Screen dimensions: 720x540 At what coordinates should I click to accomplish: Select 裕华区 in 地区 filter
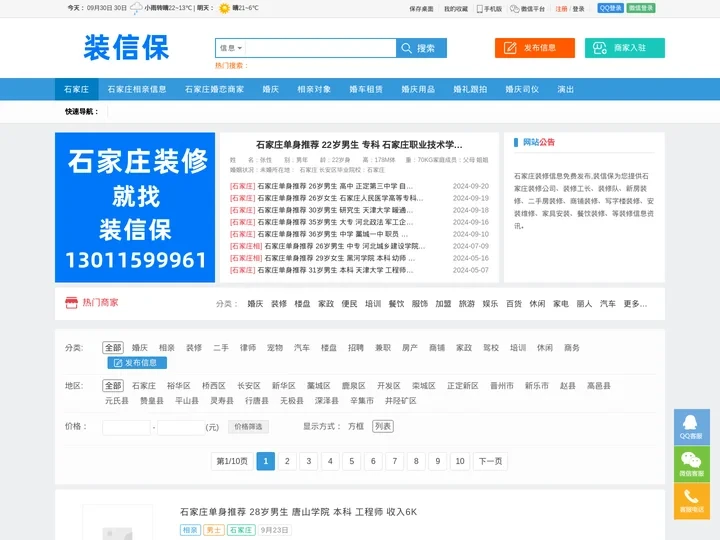179,386
